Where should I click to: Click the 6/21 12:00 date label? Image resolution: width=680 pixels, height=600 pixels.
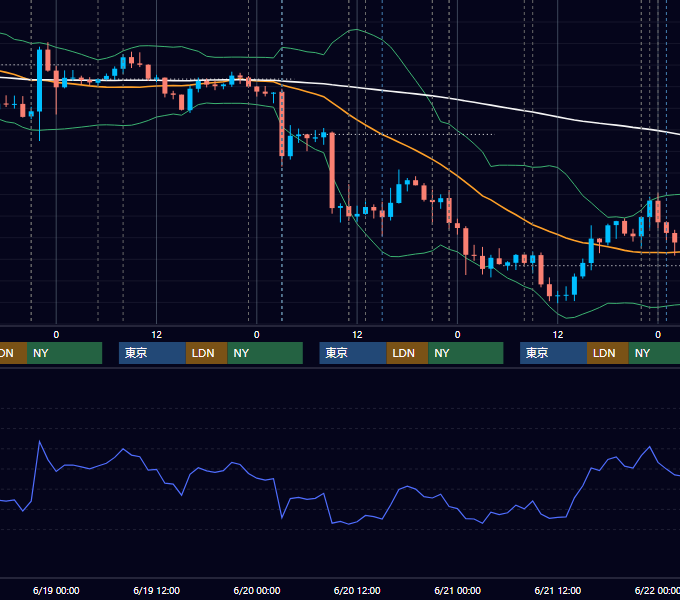click(558, 590)
